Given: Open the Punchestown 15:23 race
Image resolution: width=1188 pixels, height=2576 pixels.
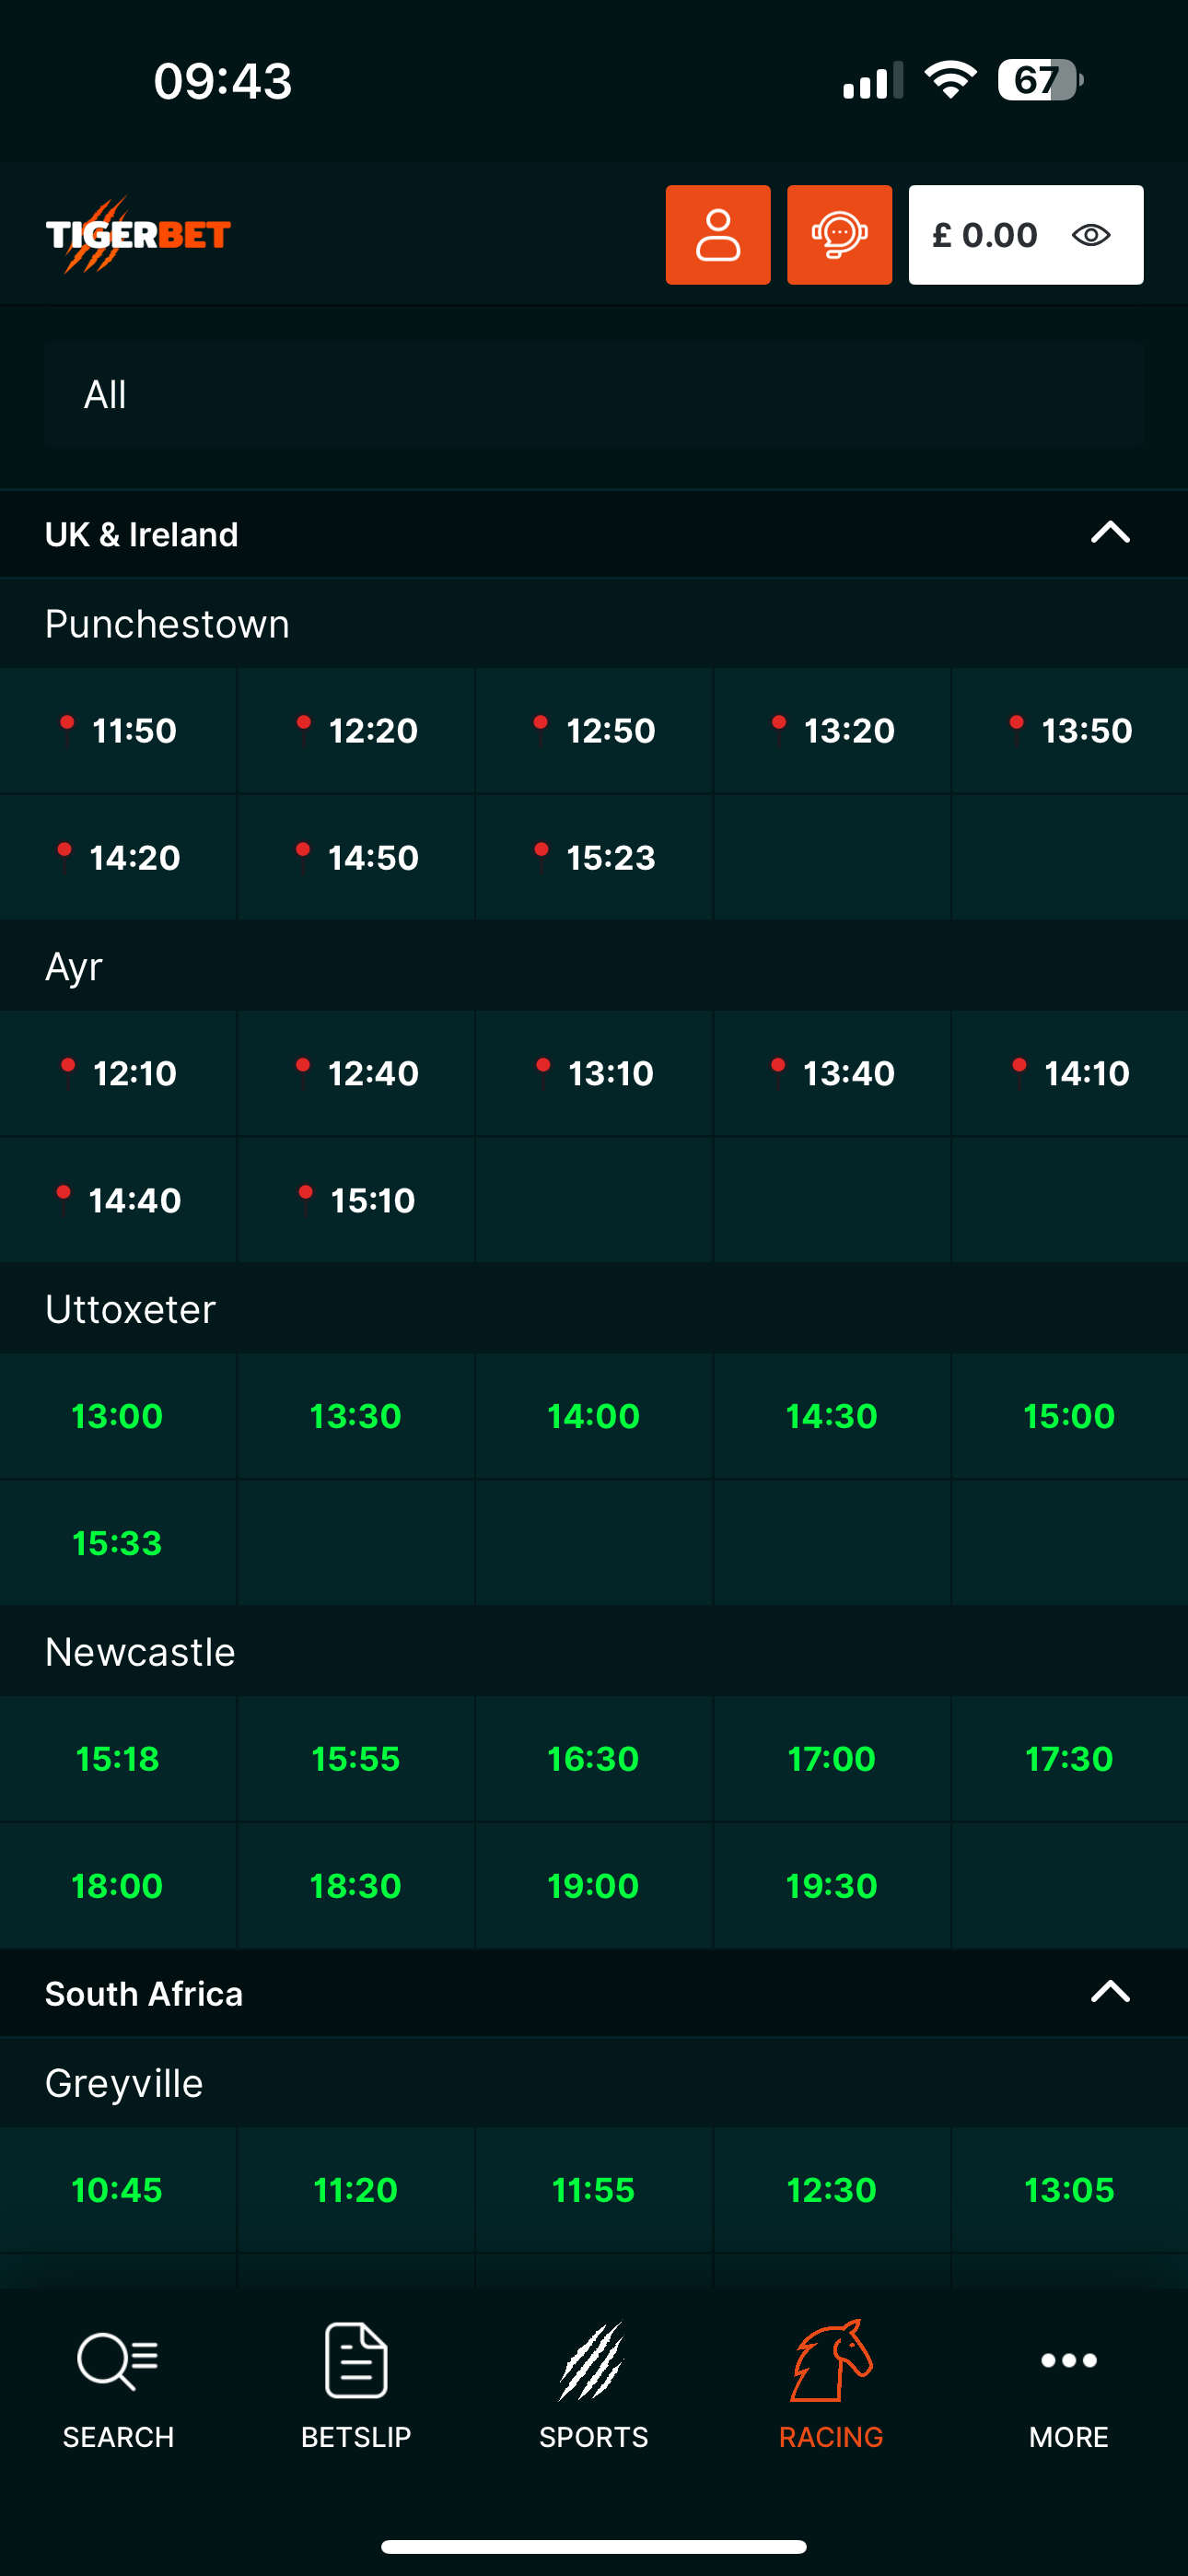Looking at the screenshot, I should point(594,858).
